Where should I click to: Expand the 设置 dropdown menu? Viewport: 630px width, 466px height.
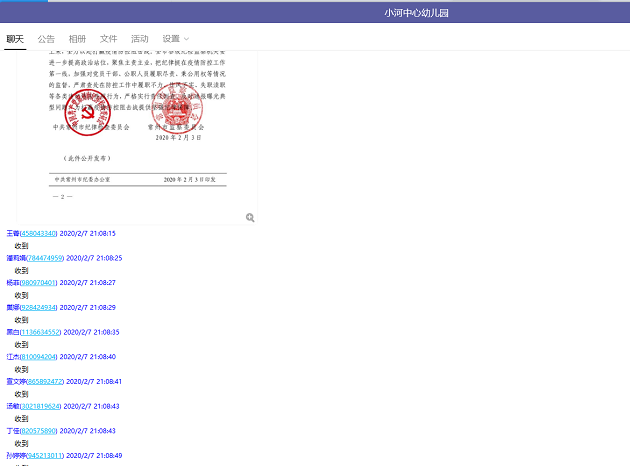(176, 39)
